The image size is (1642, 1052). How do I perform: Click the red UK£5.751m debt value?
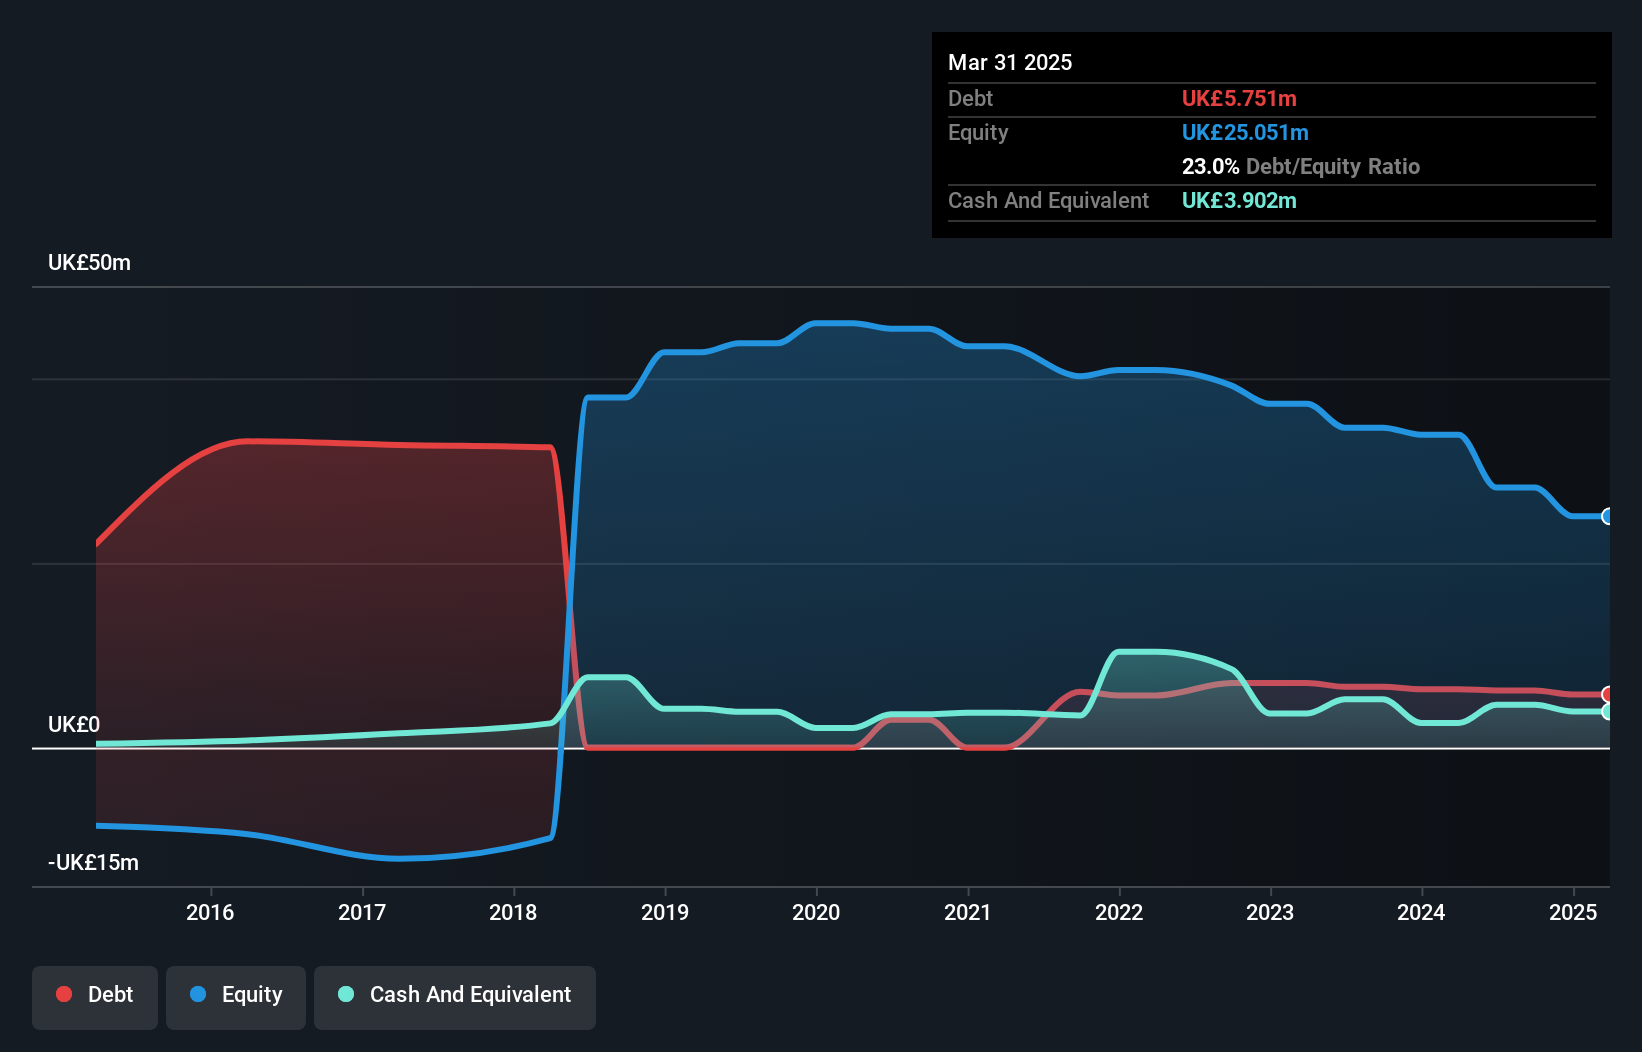(1239, 98)
